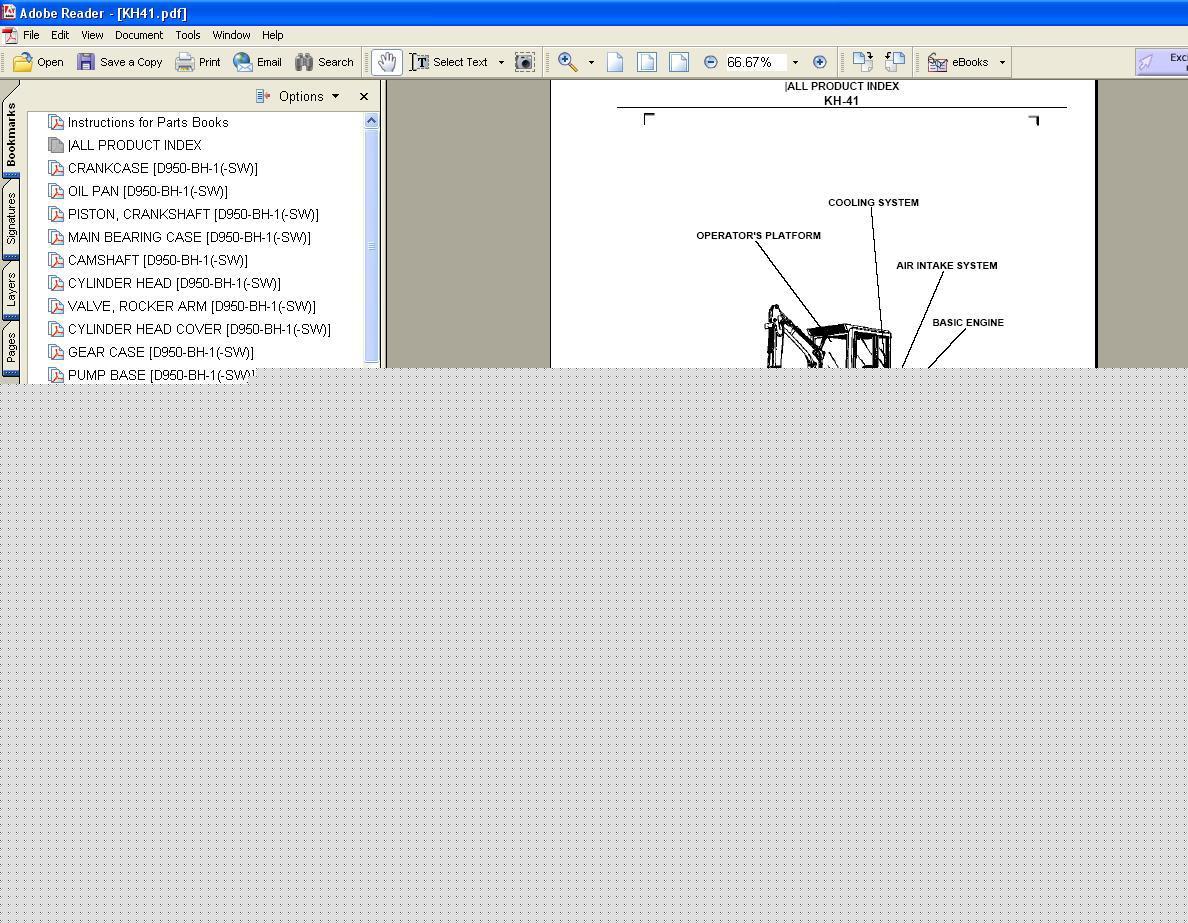Set view to Fit Page icon
The width and height of the screenshot is (1188, 923).
point(647,62)
